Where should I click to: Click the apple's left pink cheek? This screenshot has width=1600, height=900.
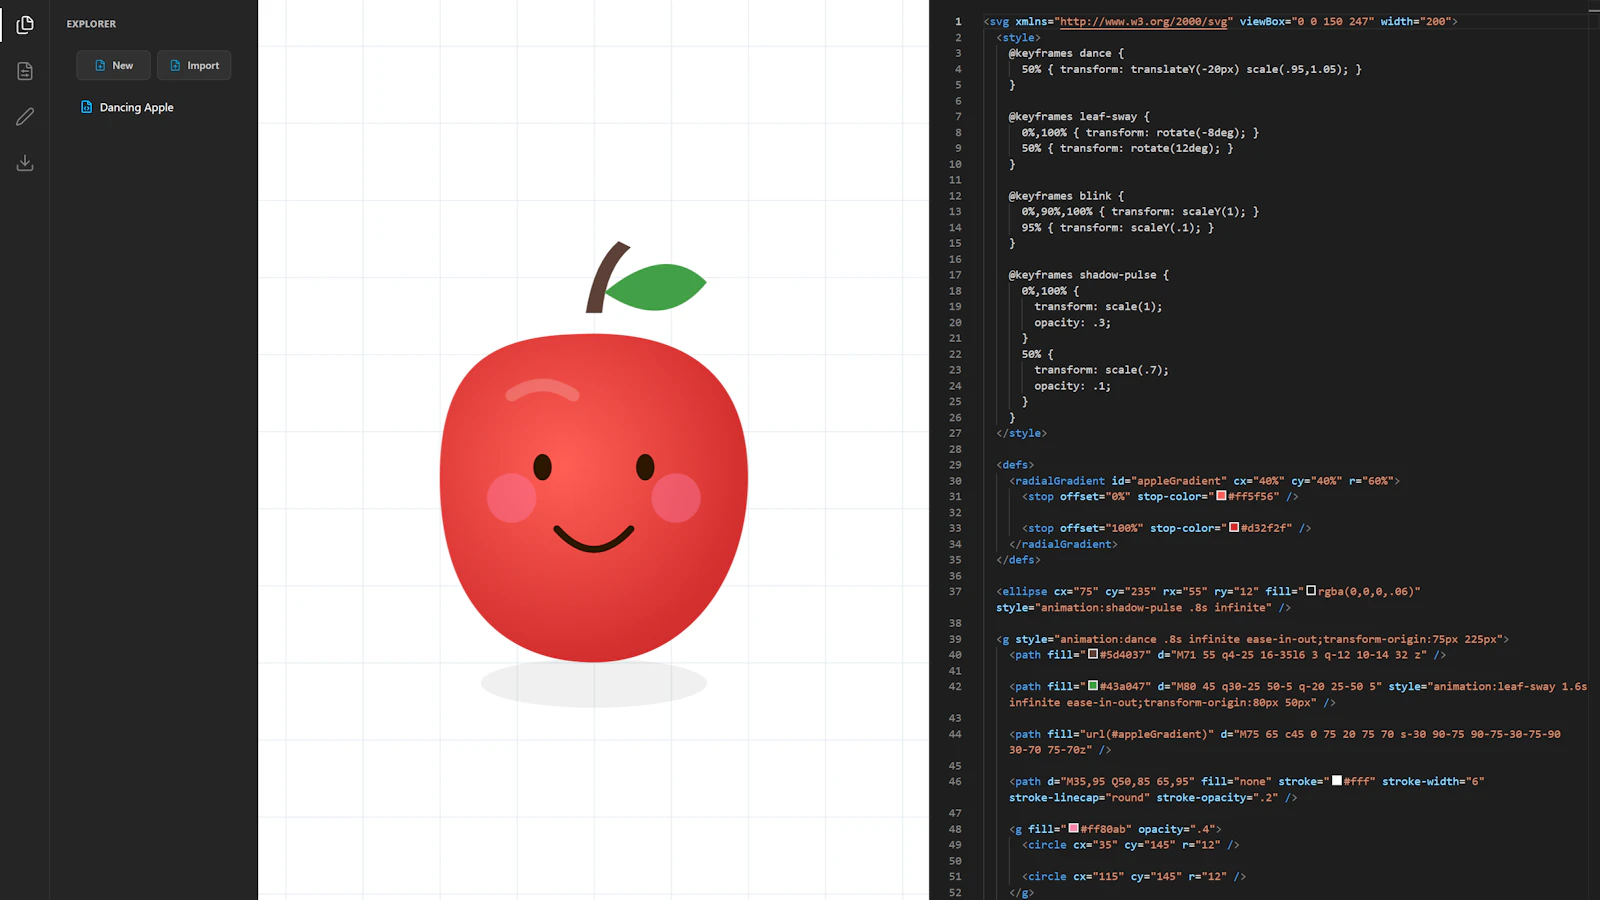coord(512,497)
